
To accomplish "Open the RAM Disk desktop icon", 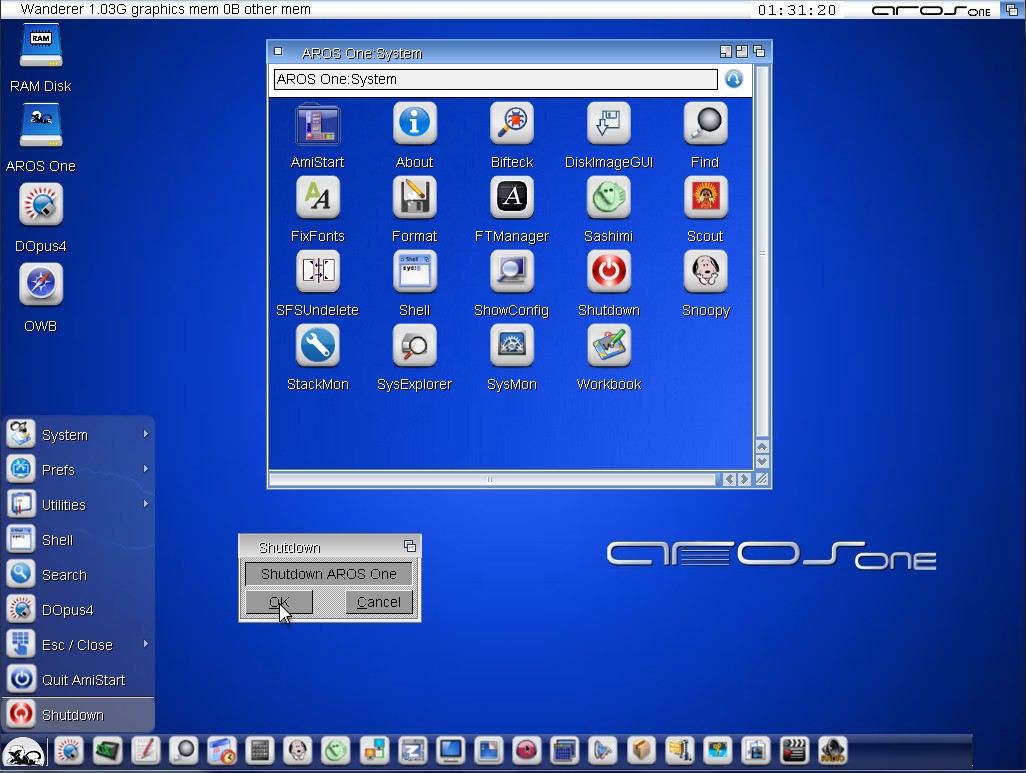I will tap(41, 48).
